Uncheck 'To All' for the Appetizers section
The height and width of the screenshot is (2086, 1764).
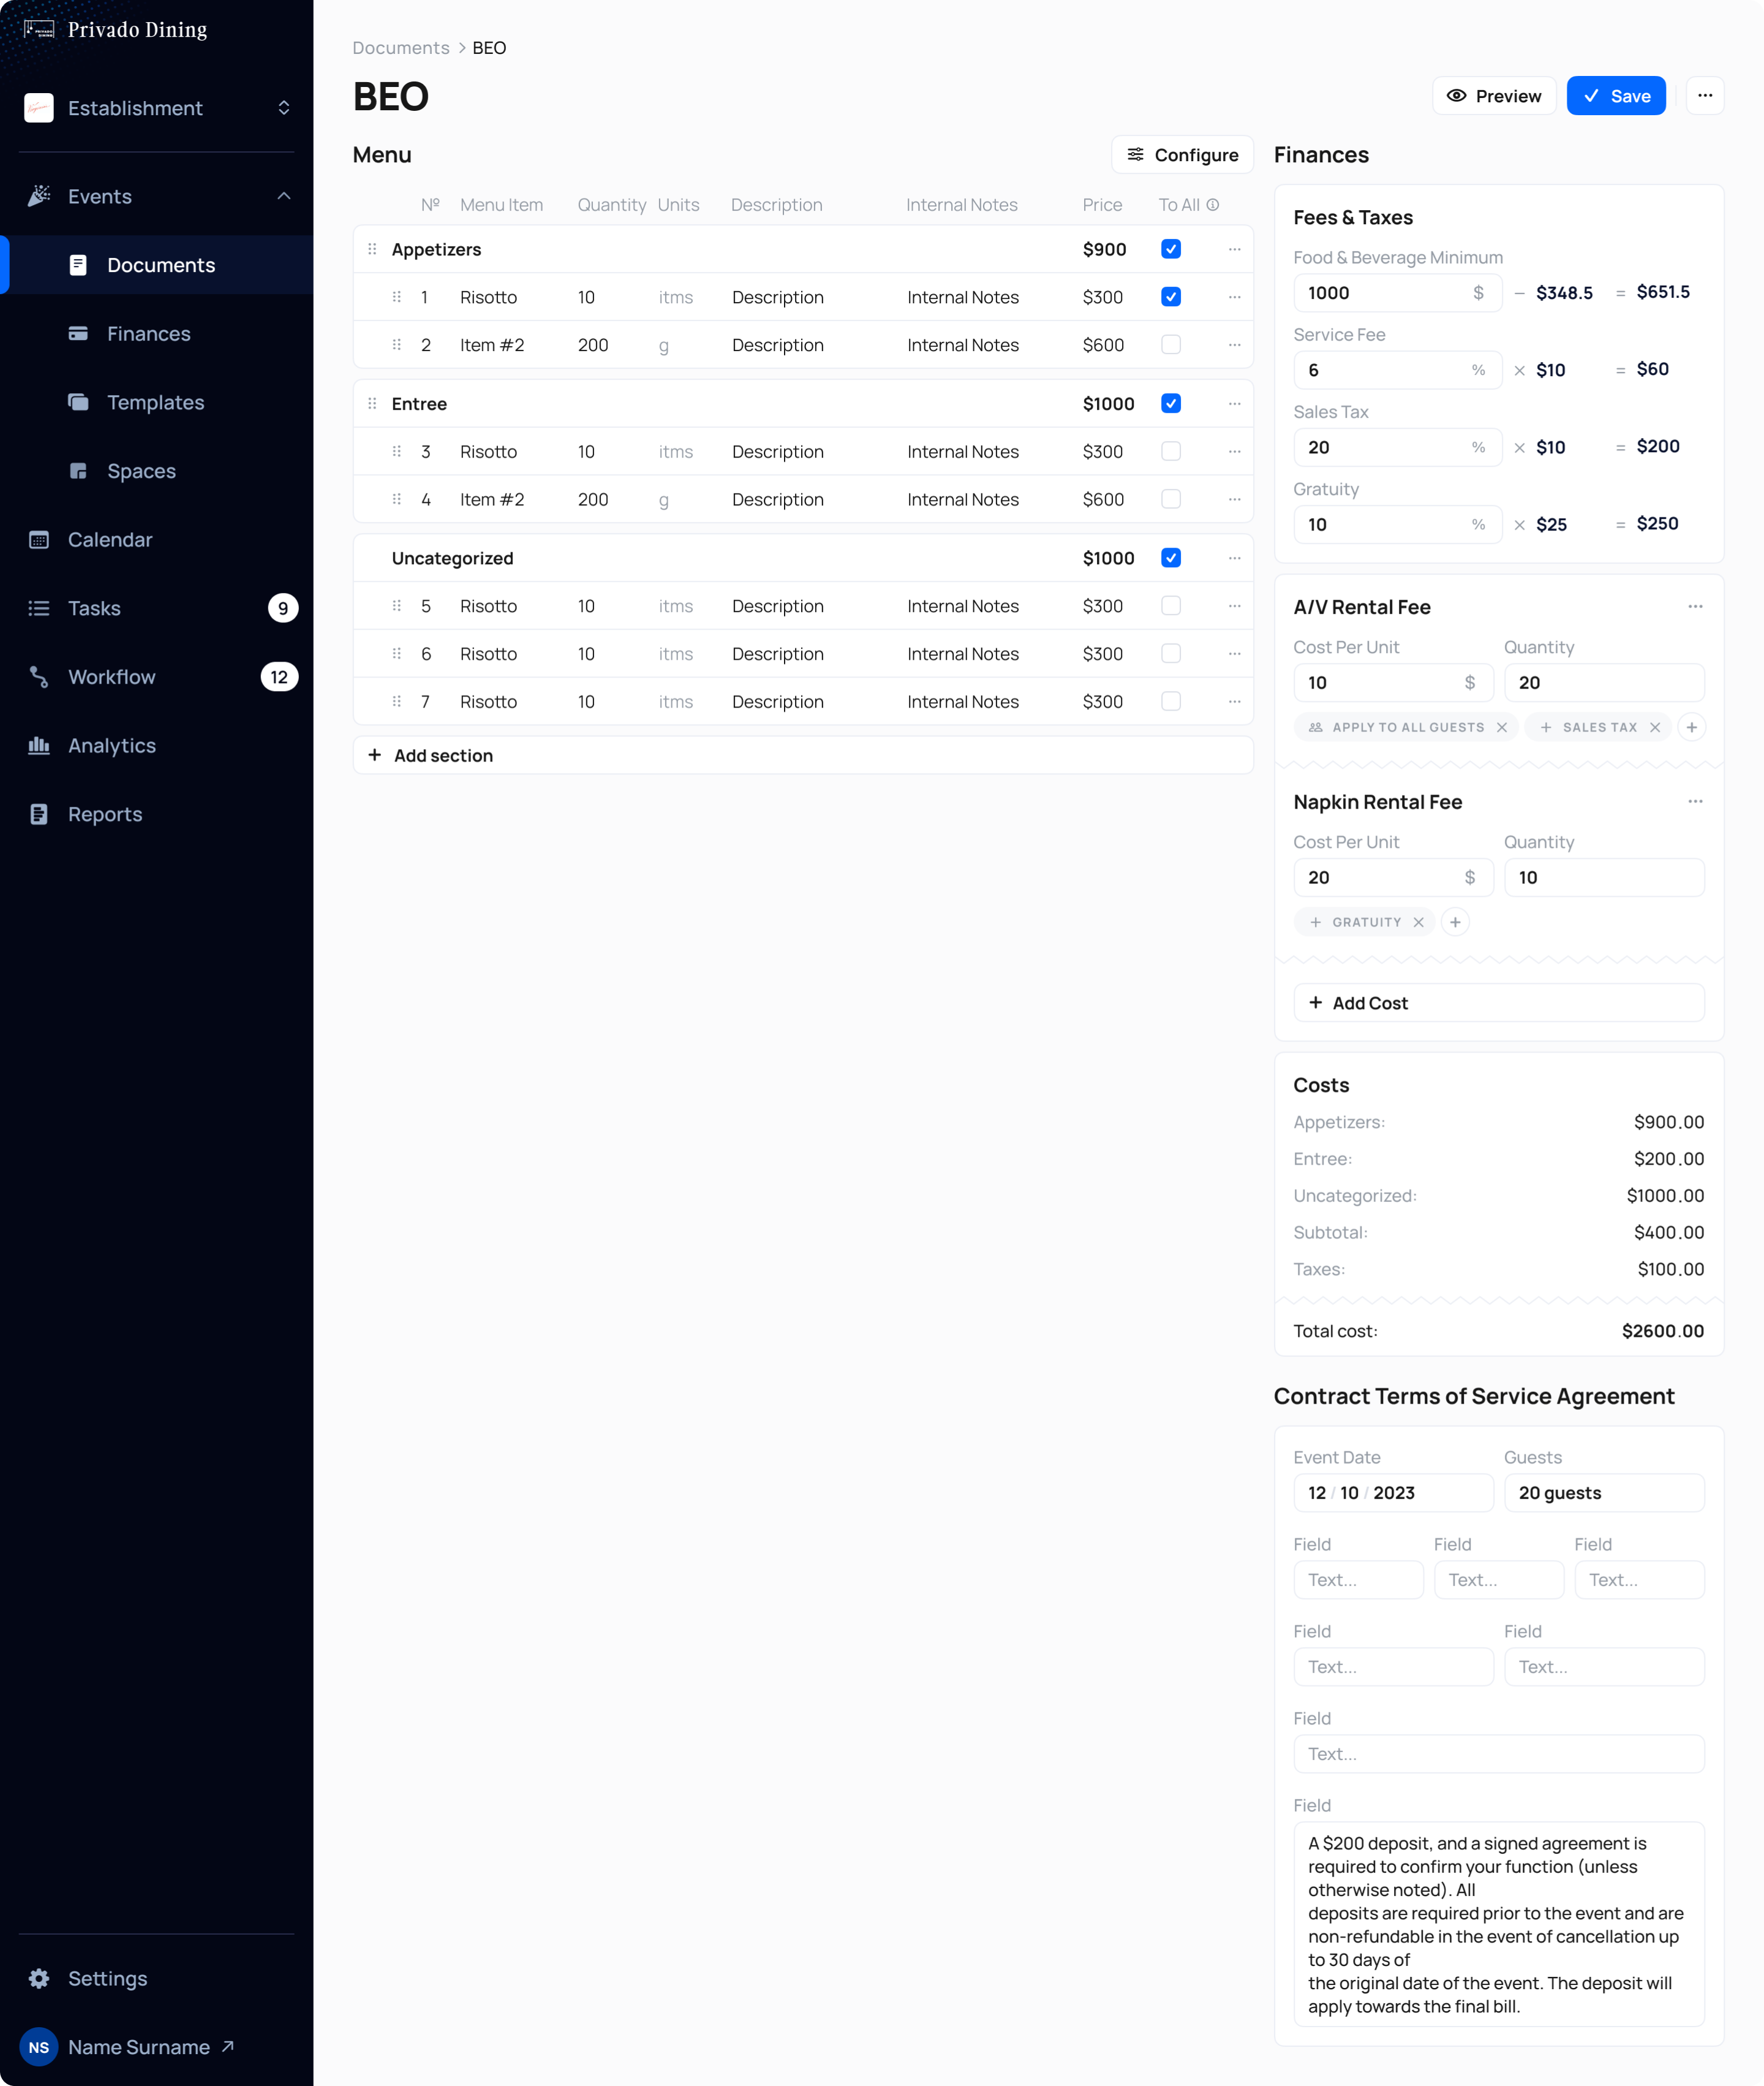[x=1171, y=249]
